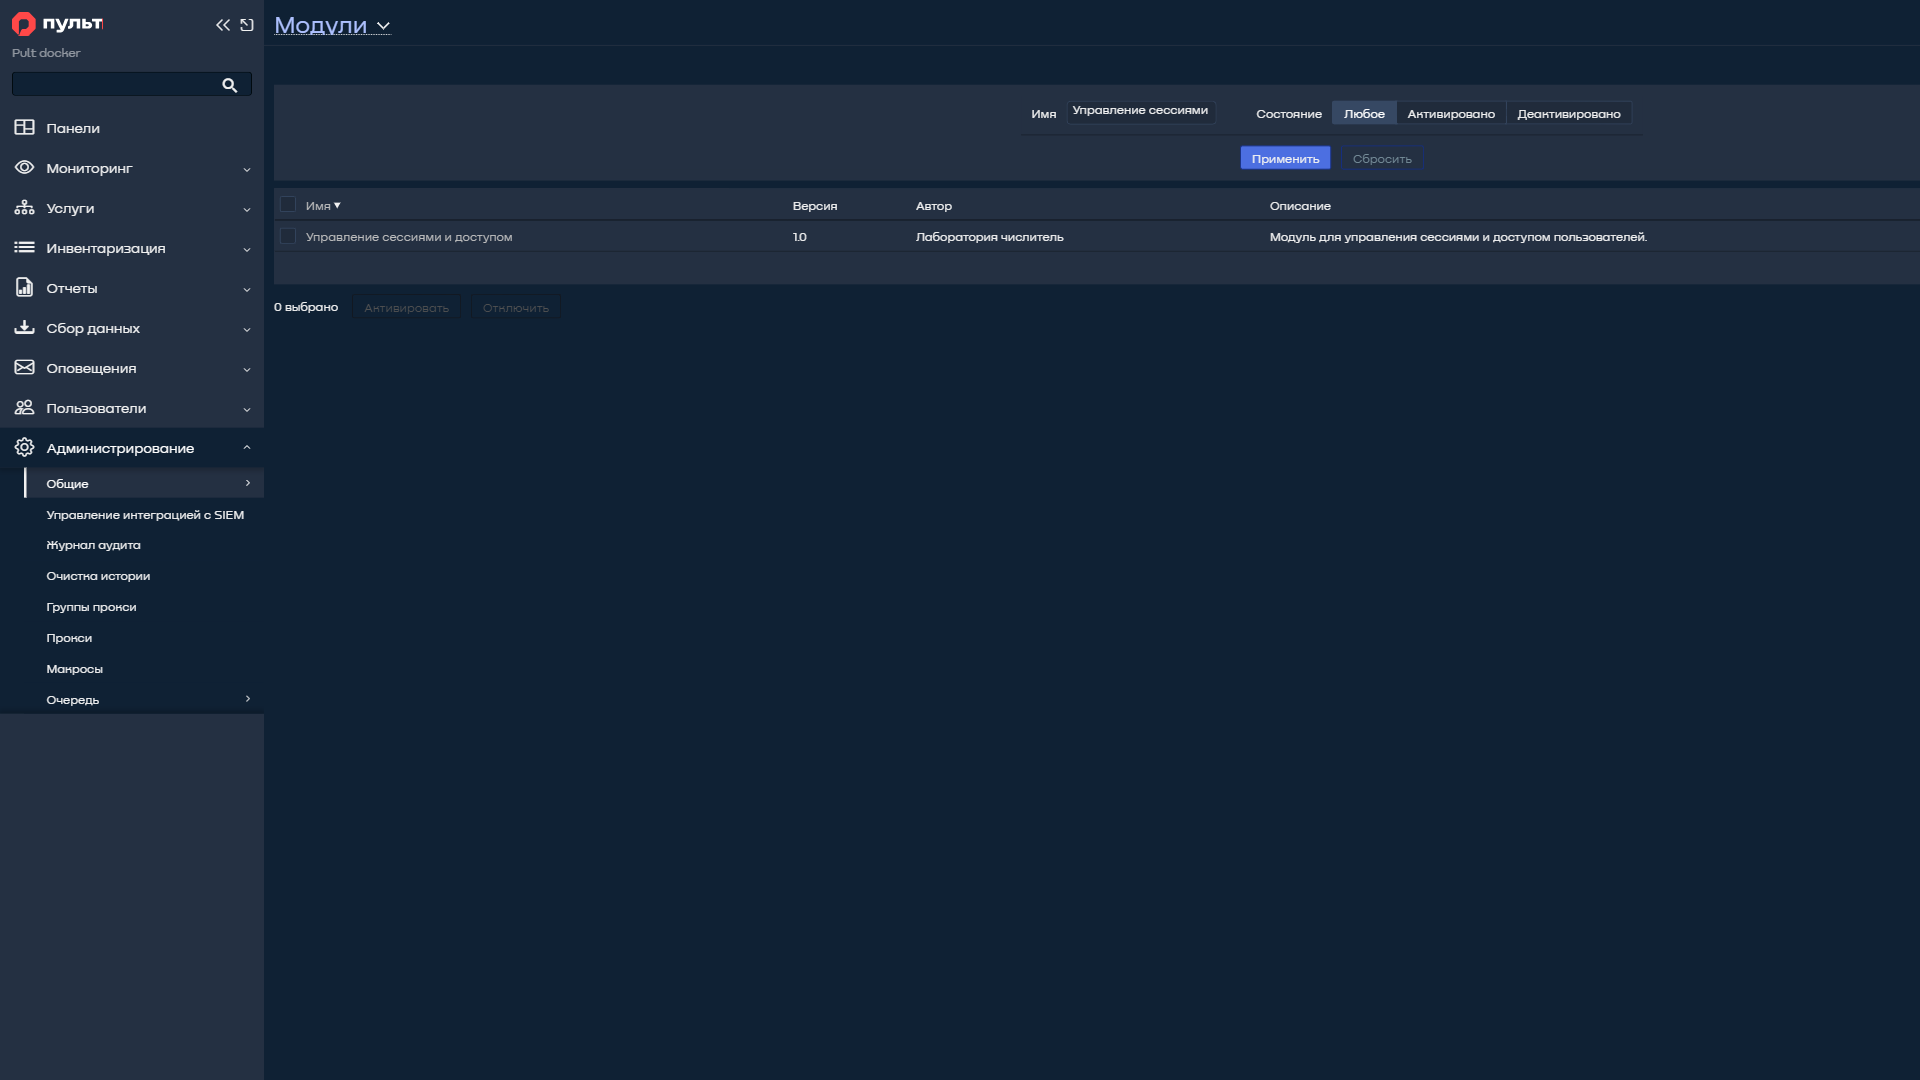Collapse sidebar with double-chevron icon
Viewport: 1920px width, 1080px height.
coord(222,25)
